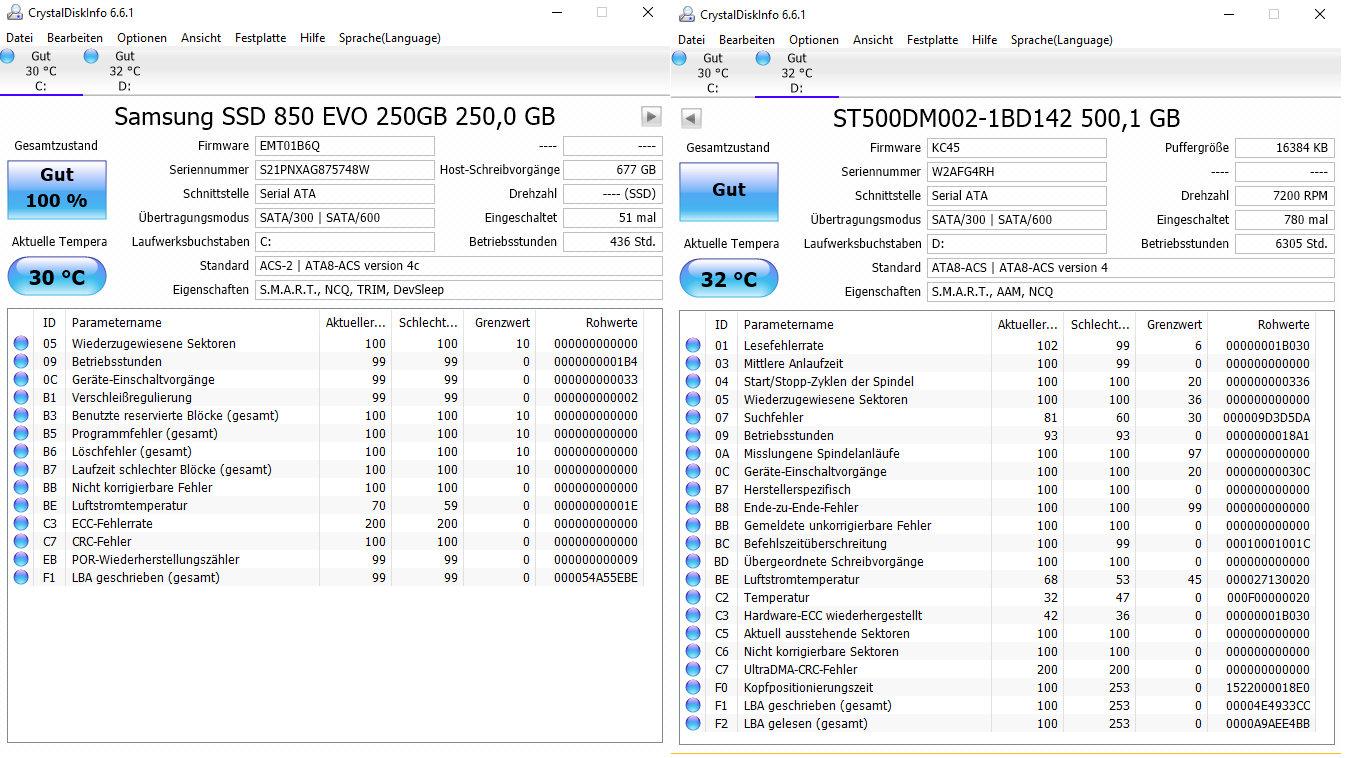Click Grenzwert column header in left window

click(x=499, y=323)
